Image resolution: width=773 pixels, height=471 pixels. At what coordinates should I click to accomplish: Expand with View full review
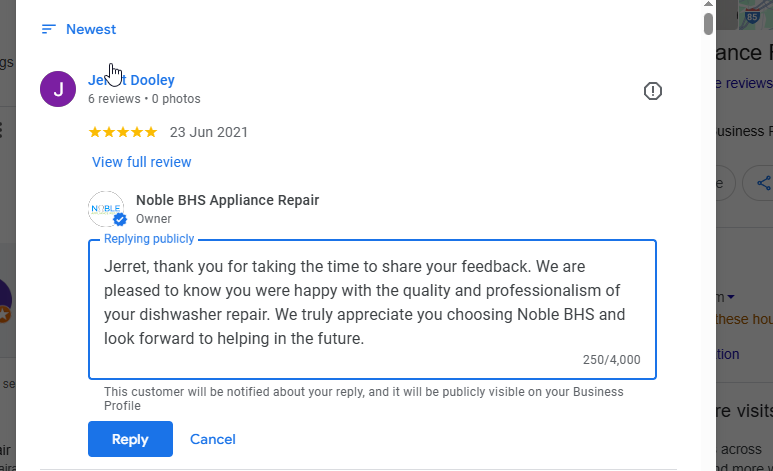click(141, 162)
